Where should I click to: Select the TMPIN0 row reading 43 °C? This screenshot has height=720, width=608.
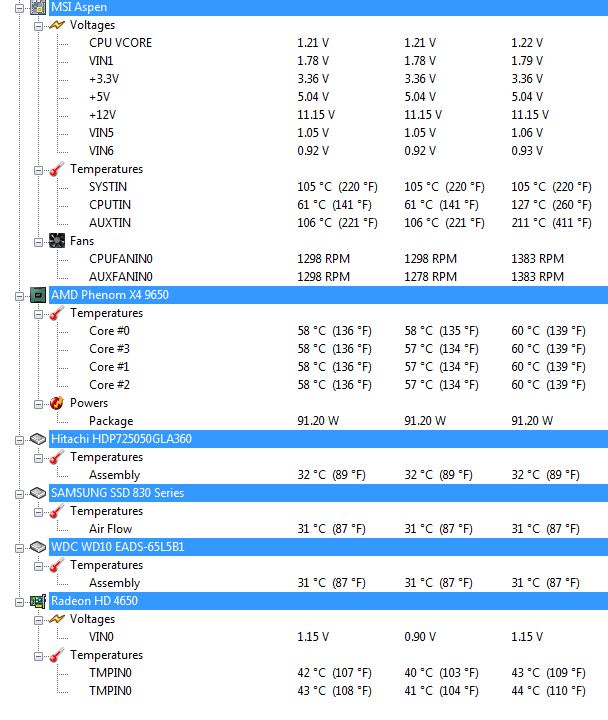point(110,691)
